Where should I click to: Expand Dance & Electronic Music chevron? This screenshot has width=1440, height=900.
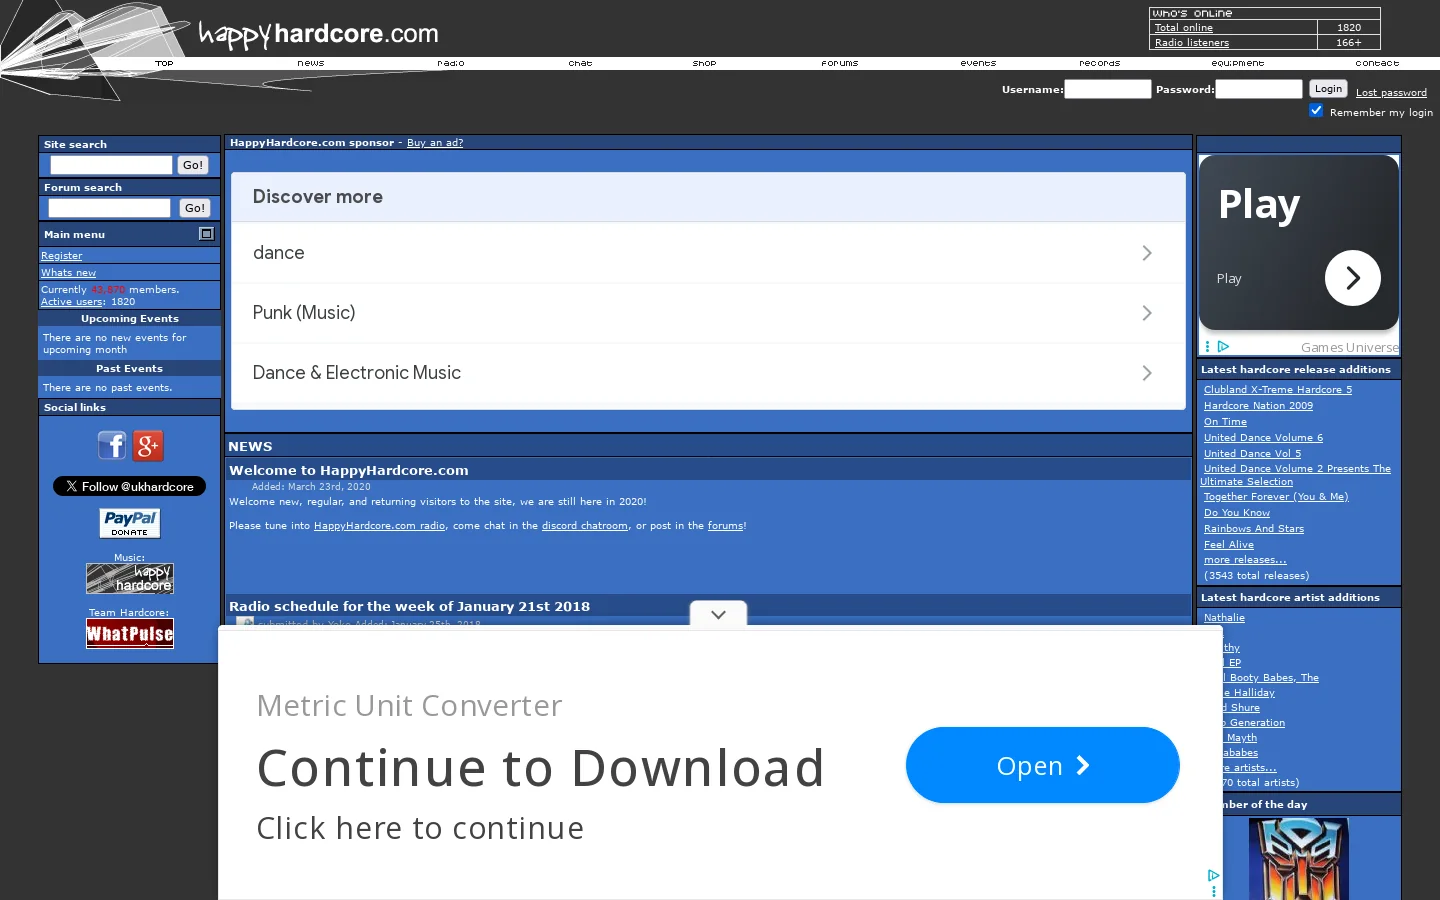pyautogui.click(x=1147, y=373)
